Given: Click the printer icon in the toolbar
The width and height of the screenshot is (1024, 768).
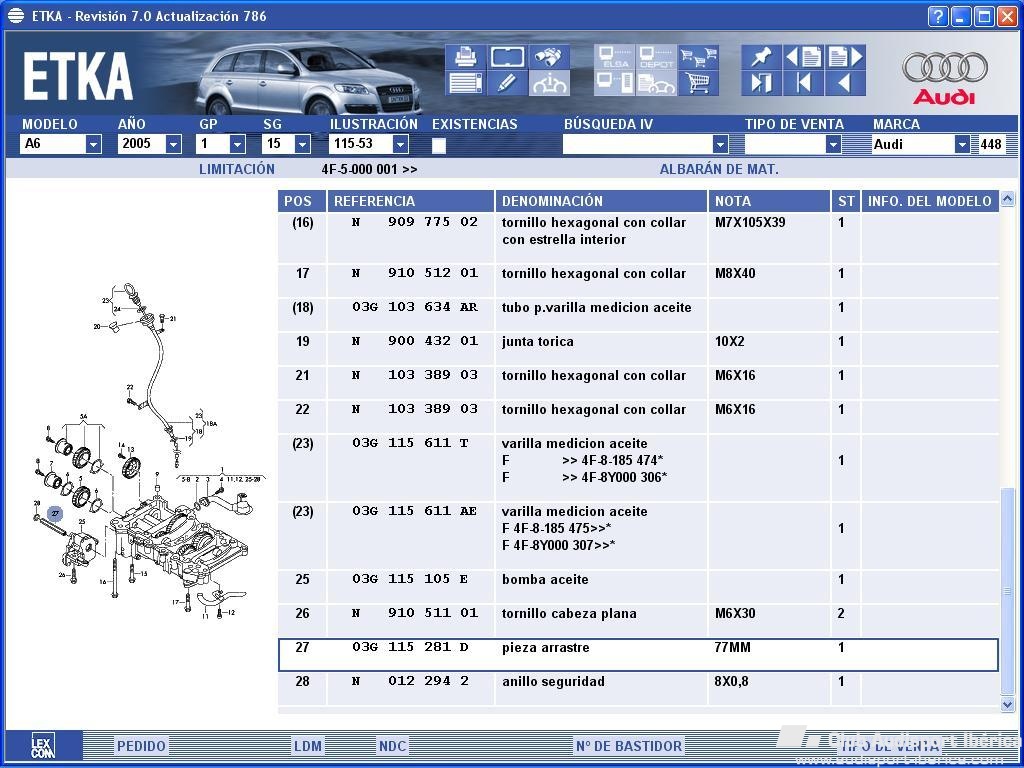Looking at the screenshot, I should (465, 57).
